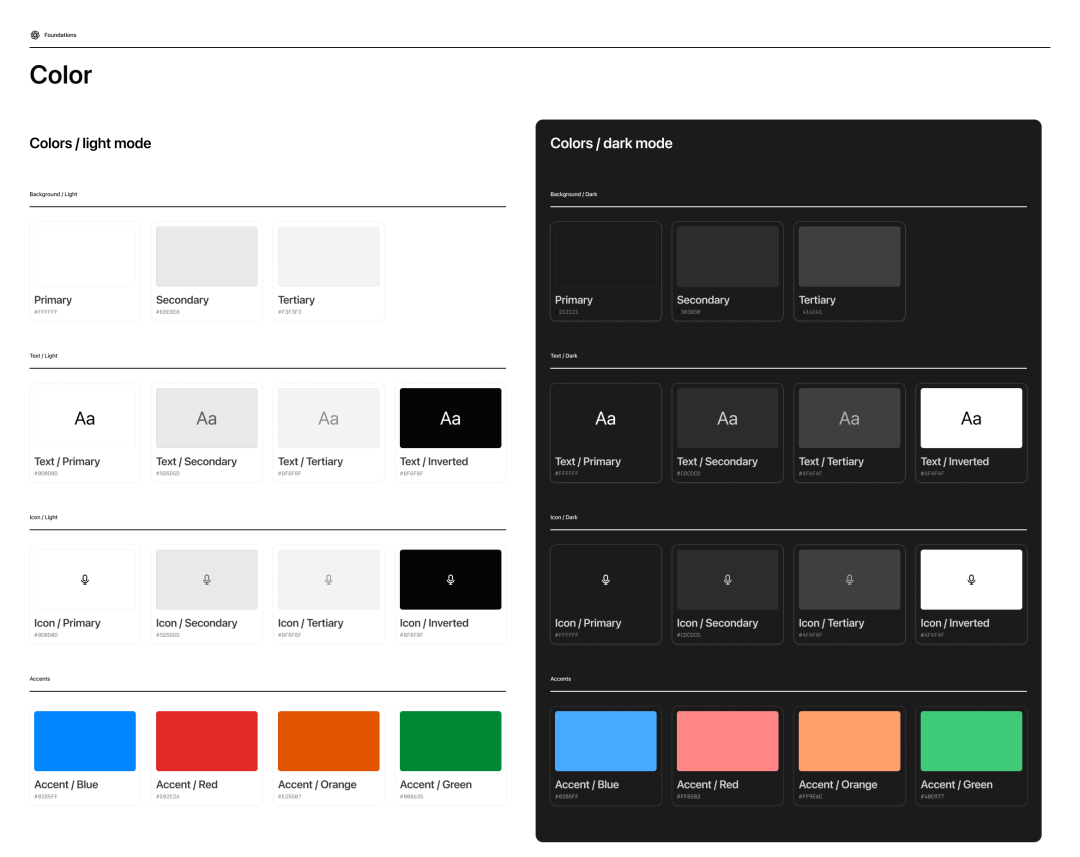Select the dark mode Accent / Green swatch

pyautogui.click(x=971, y=741)
